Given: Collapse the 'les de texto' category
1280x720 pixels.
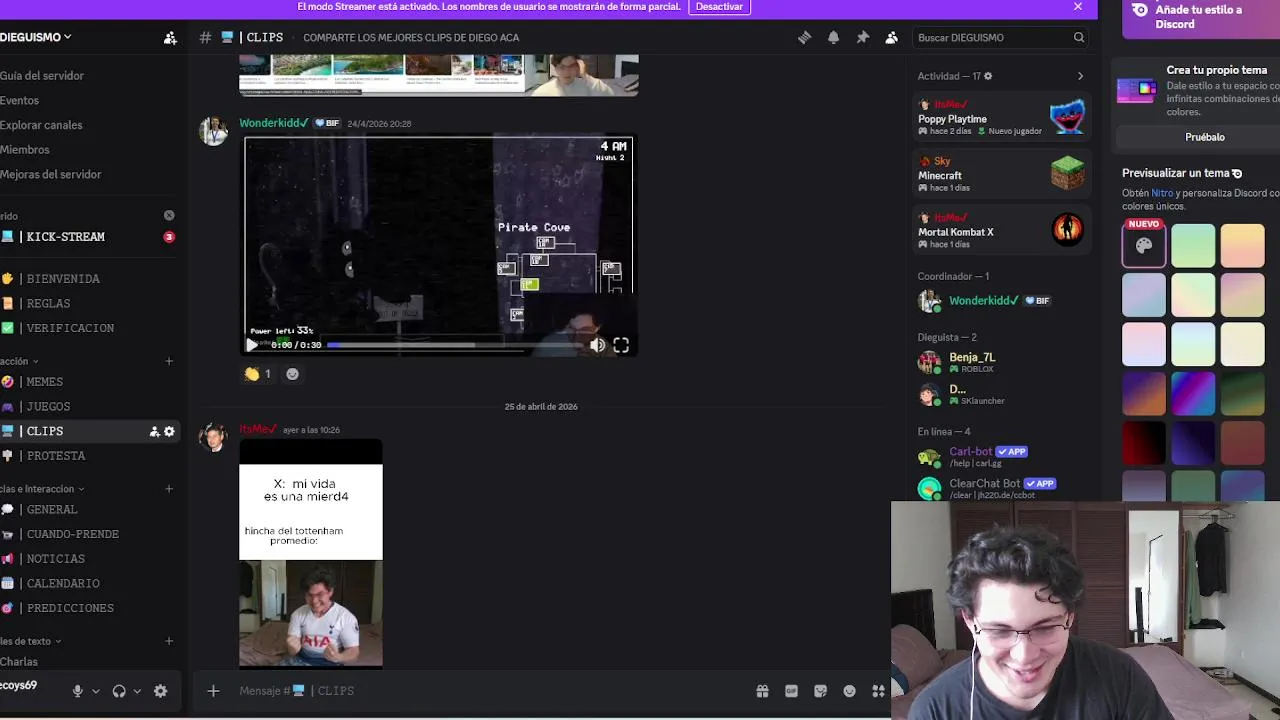Looking at the screenshot, I should tap(31, 641).
